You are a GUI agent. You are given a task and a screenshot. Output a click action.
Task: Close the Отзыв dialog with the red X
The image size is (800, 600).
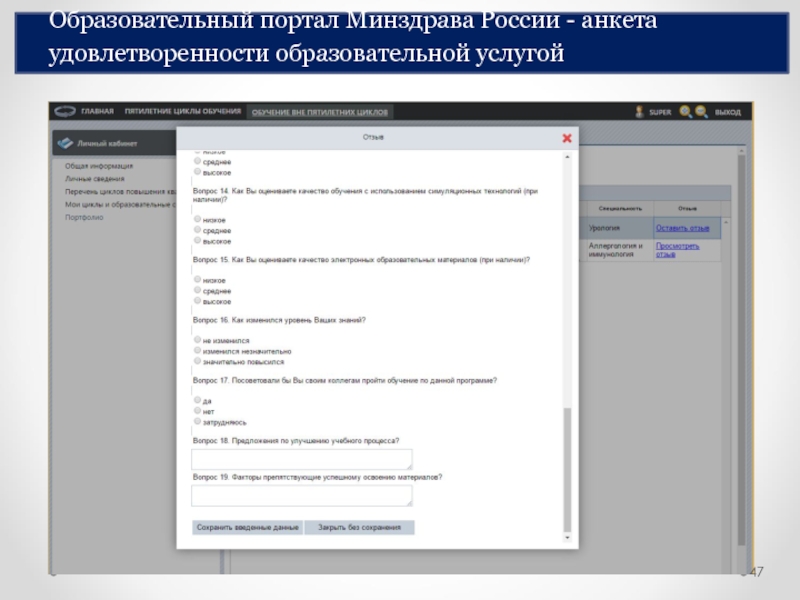click(567, 138)
